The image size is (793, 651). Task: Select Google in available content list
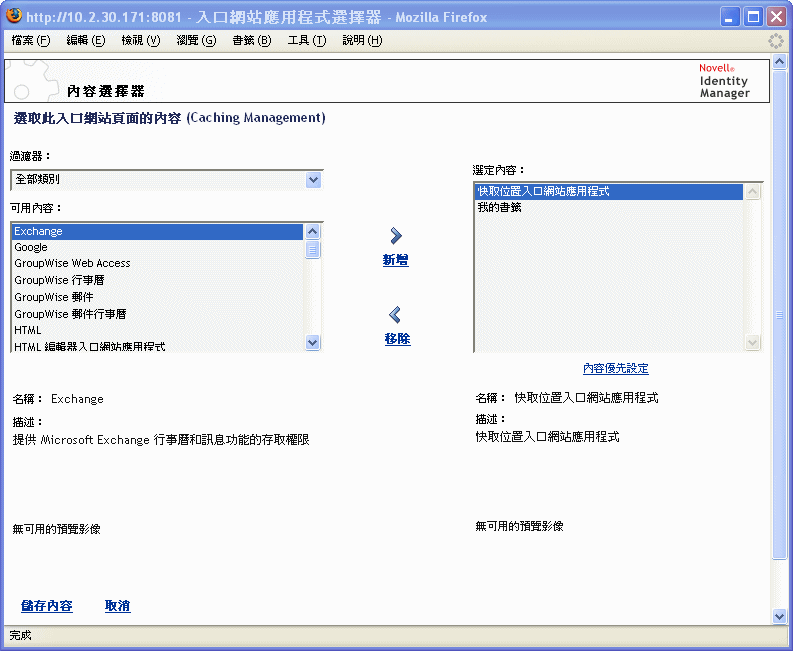pyautogui.click(x=157, y=247)
